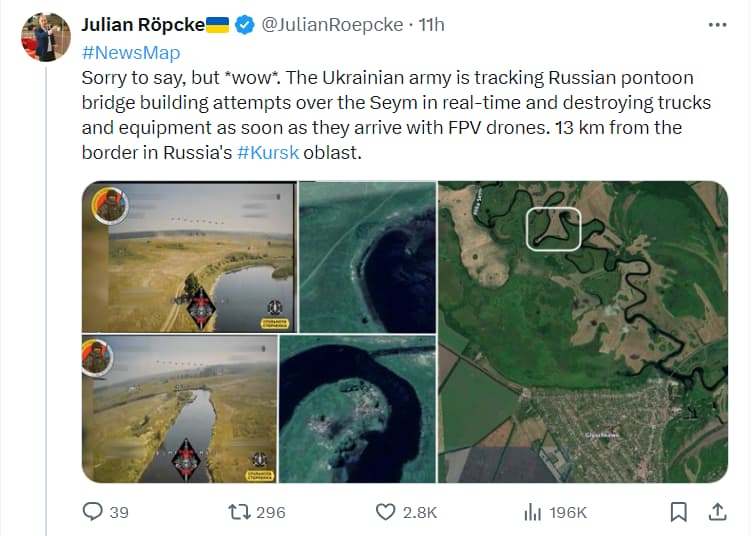This screenshot has height=536, width=754.
Task: Open the top-left drone footage image
Action: tap(189, 257)
